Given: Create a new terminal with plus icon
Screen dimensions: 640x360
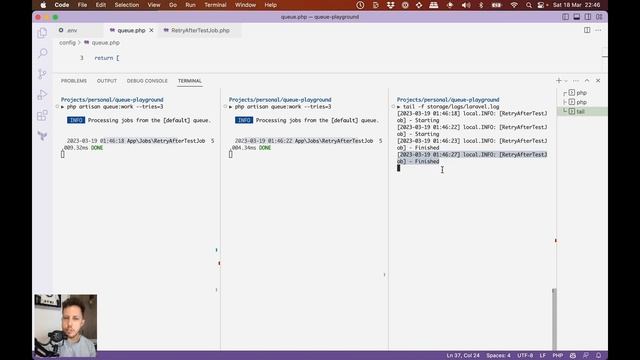Looking at the screenshot, I should click(559, 80).
